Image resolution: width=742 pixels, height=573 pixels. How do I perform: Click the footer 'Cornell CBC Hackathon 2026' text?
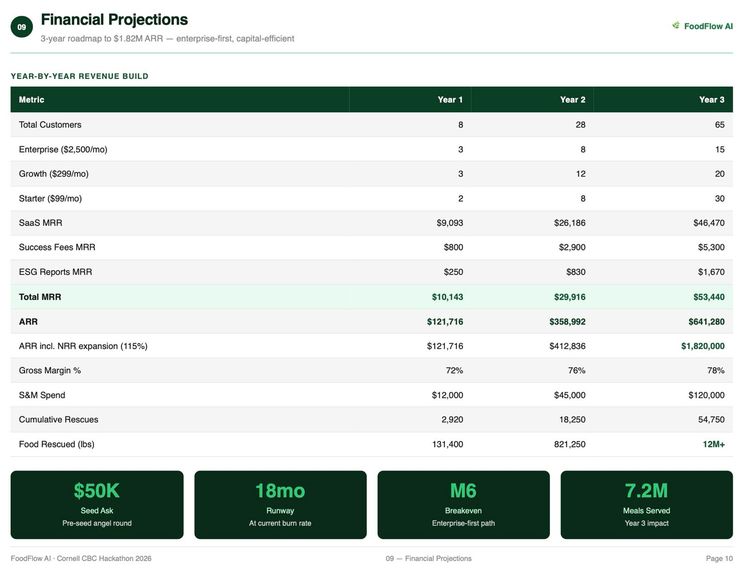[x=104, y=559]
